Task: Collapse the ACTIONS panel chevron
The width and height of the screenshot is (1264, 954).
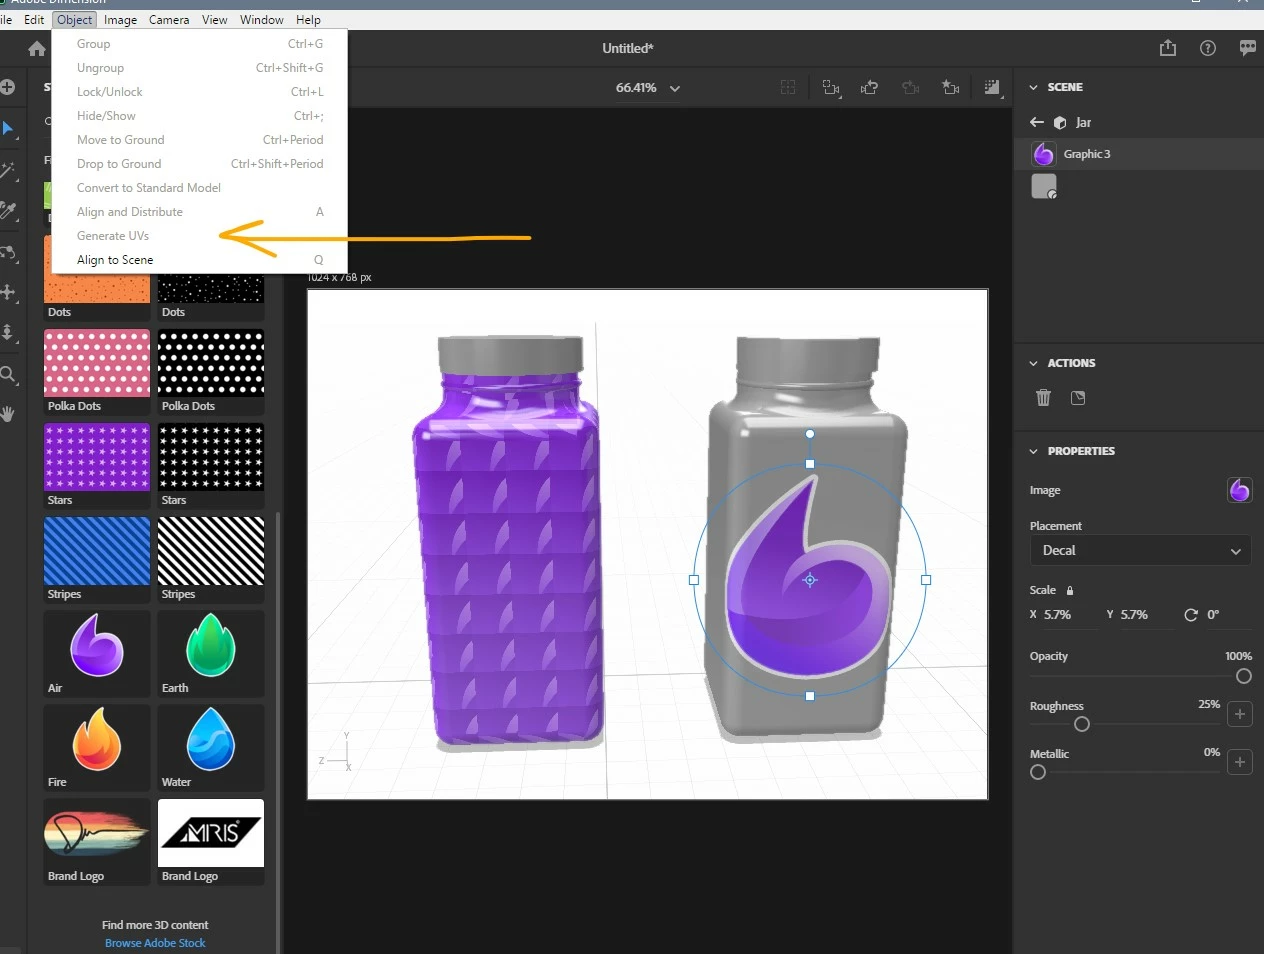Action: pyautogui.click(x=1033, y=363)
